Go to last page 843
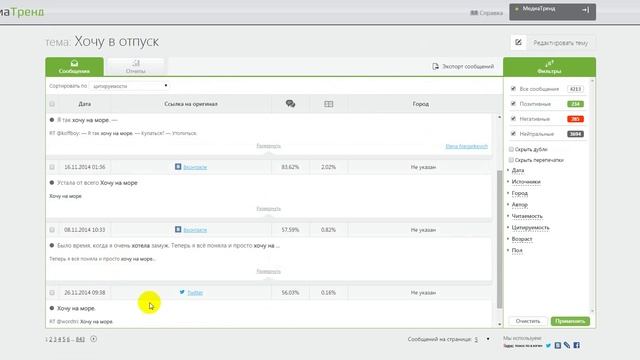The width and height of the screenshot is (640, 360). 80,340
